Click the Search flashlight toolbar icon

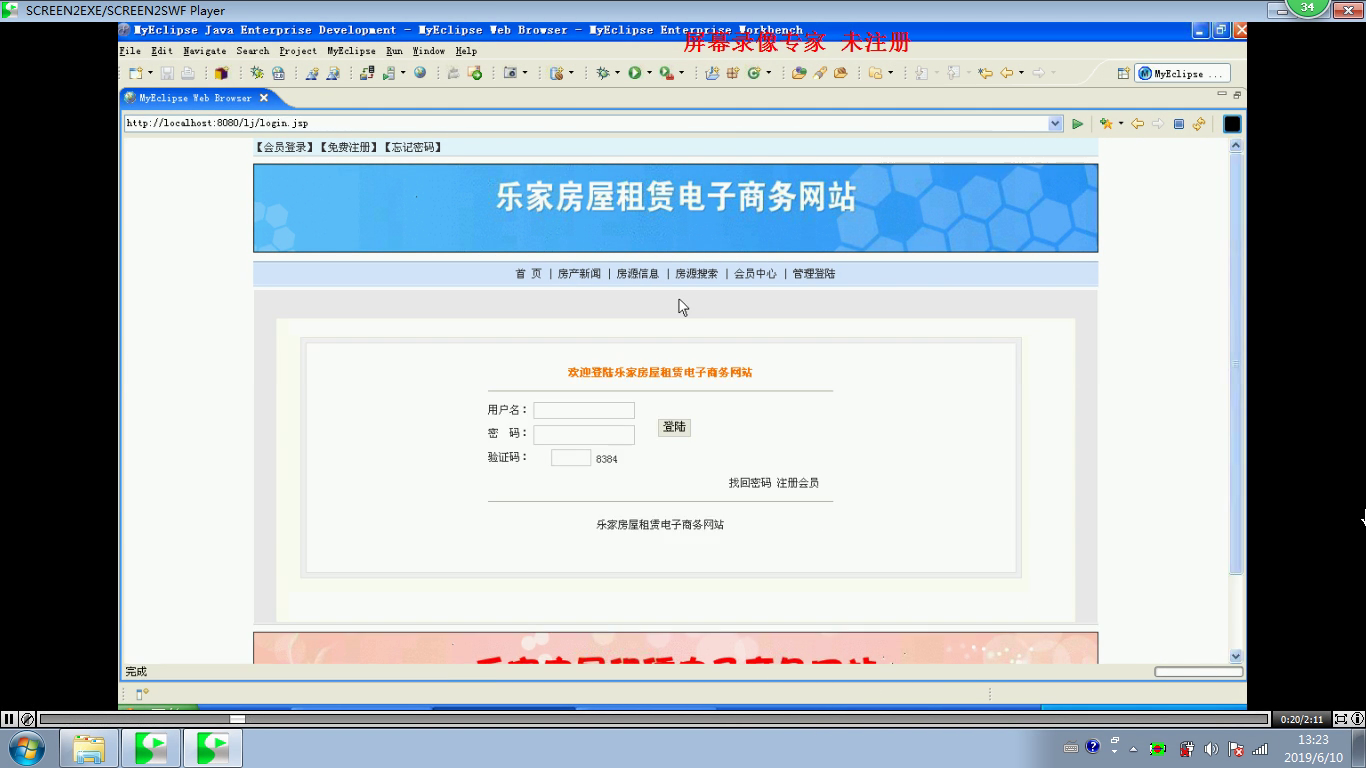click(x=819, y=73)
